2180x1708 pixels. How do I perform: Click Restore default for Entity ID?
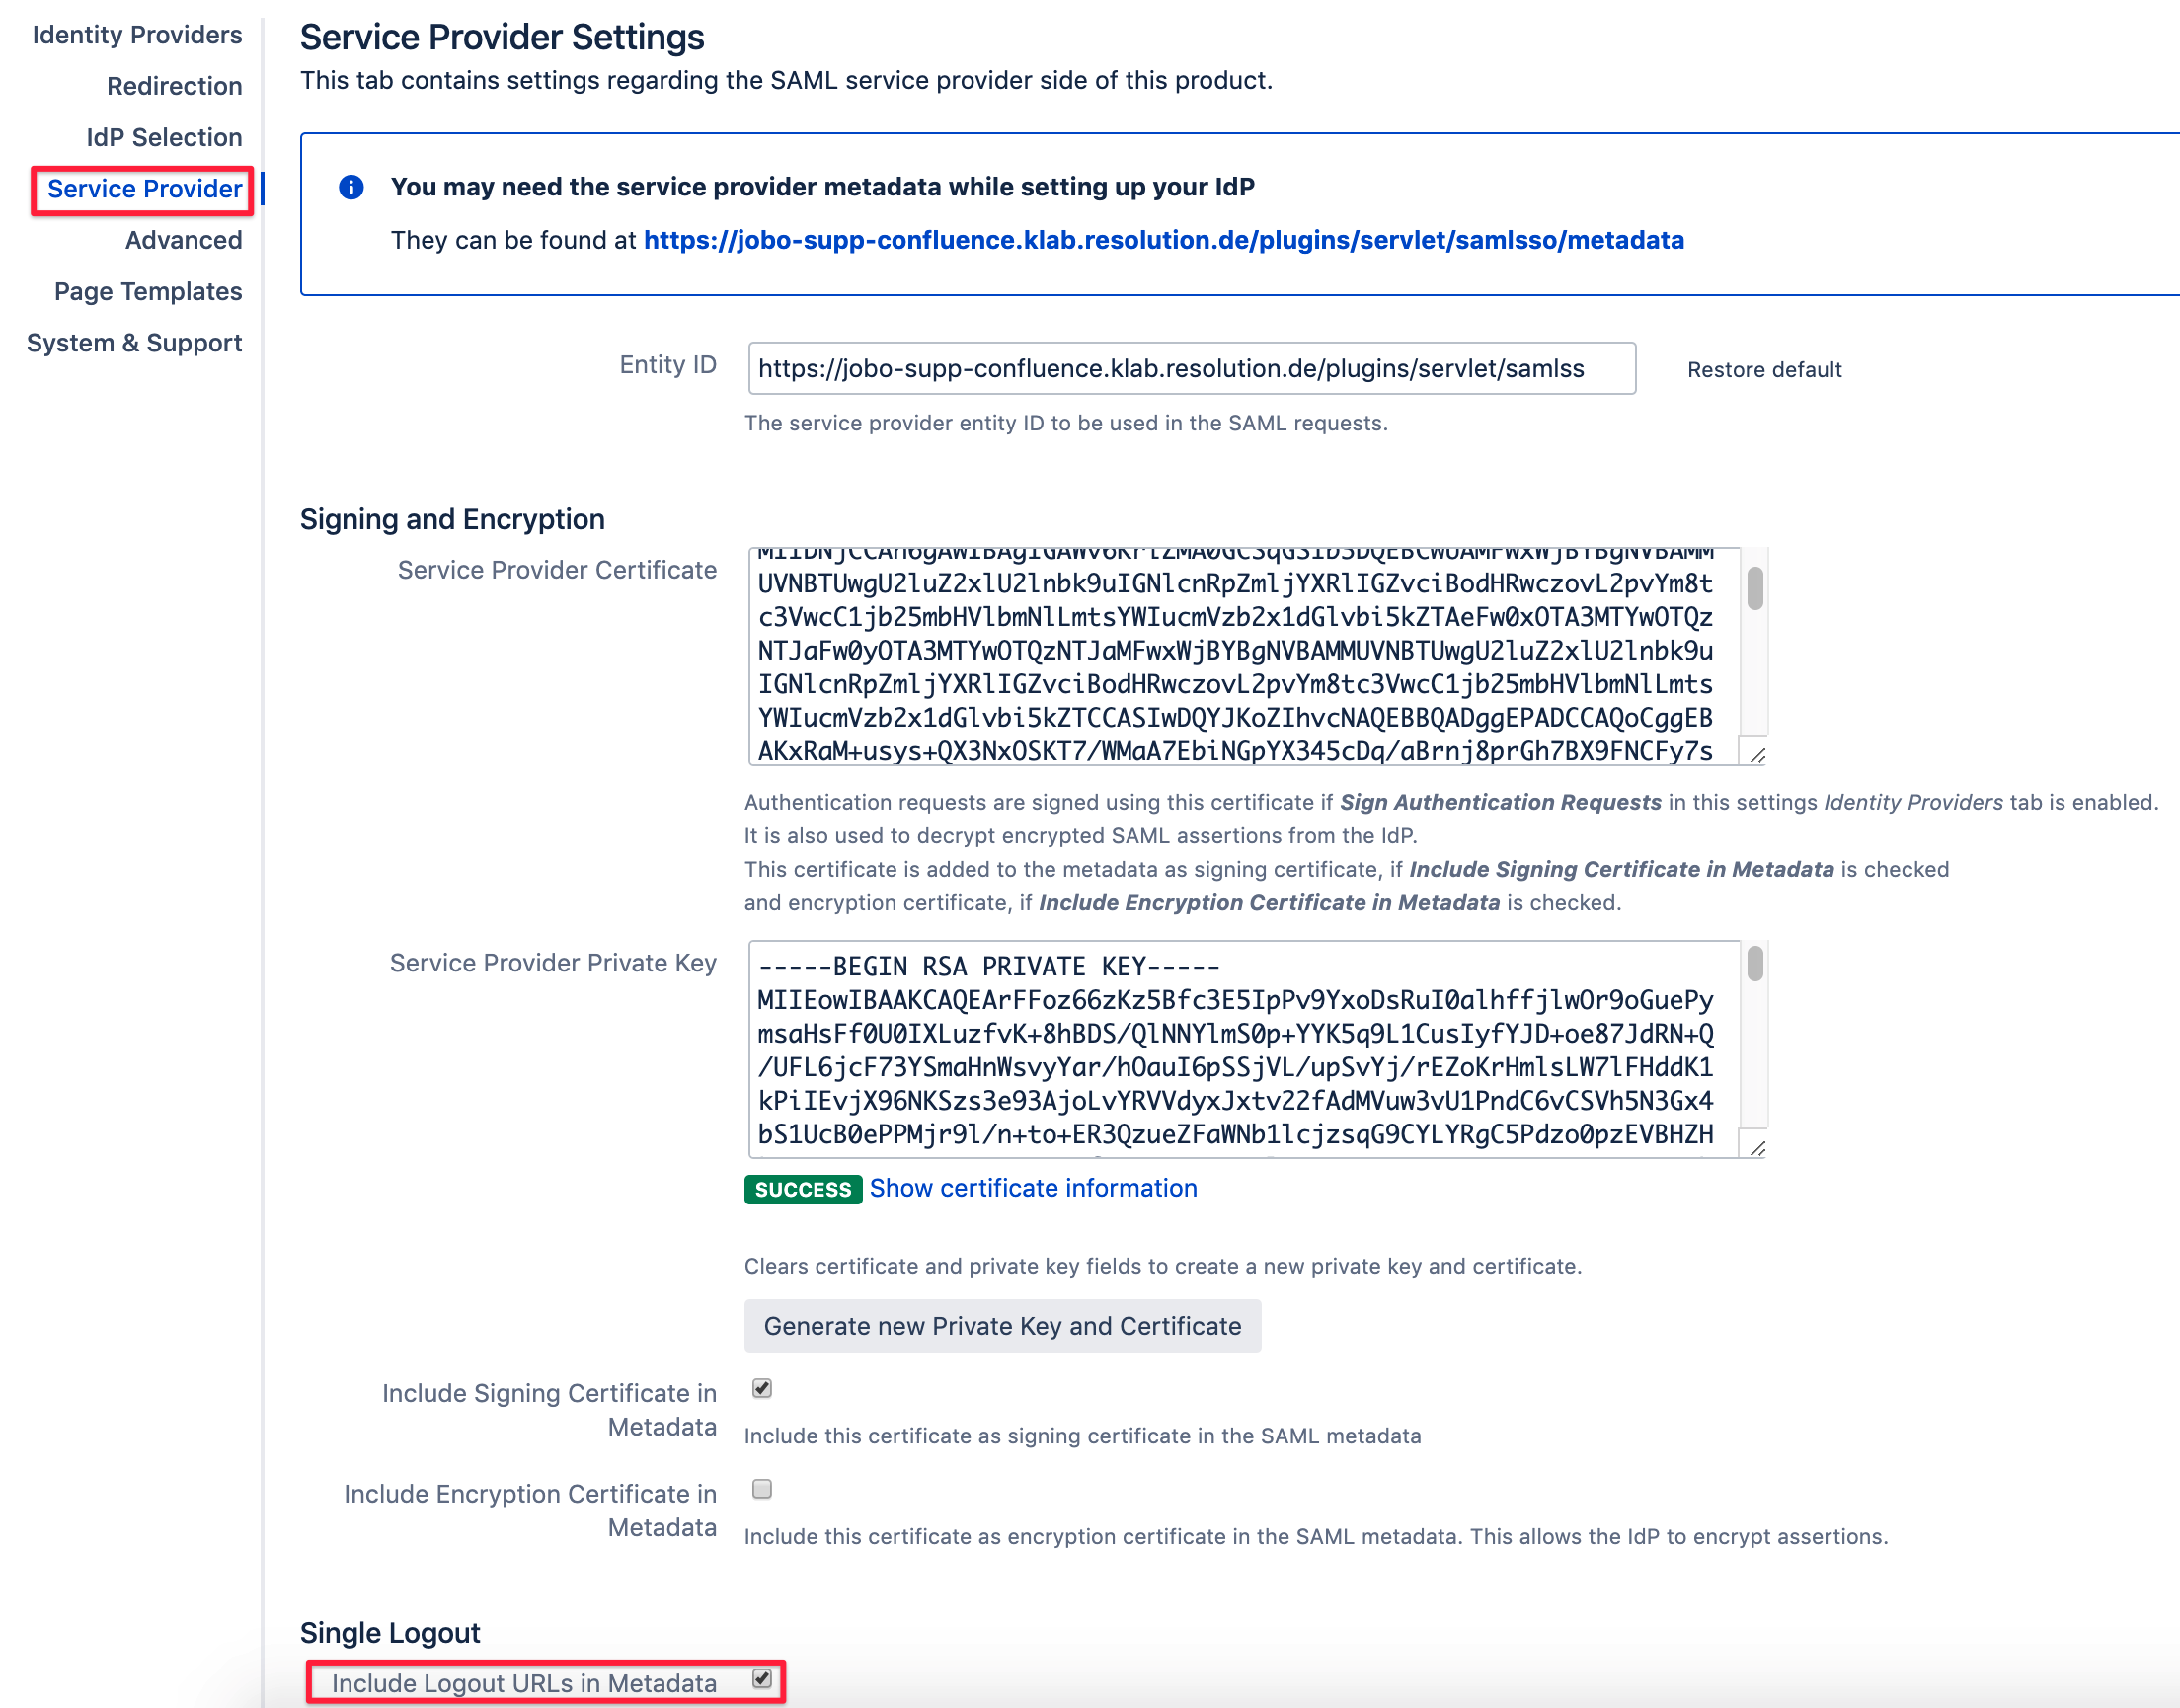tap(1764, 370)
